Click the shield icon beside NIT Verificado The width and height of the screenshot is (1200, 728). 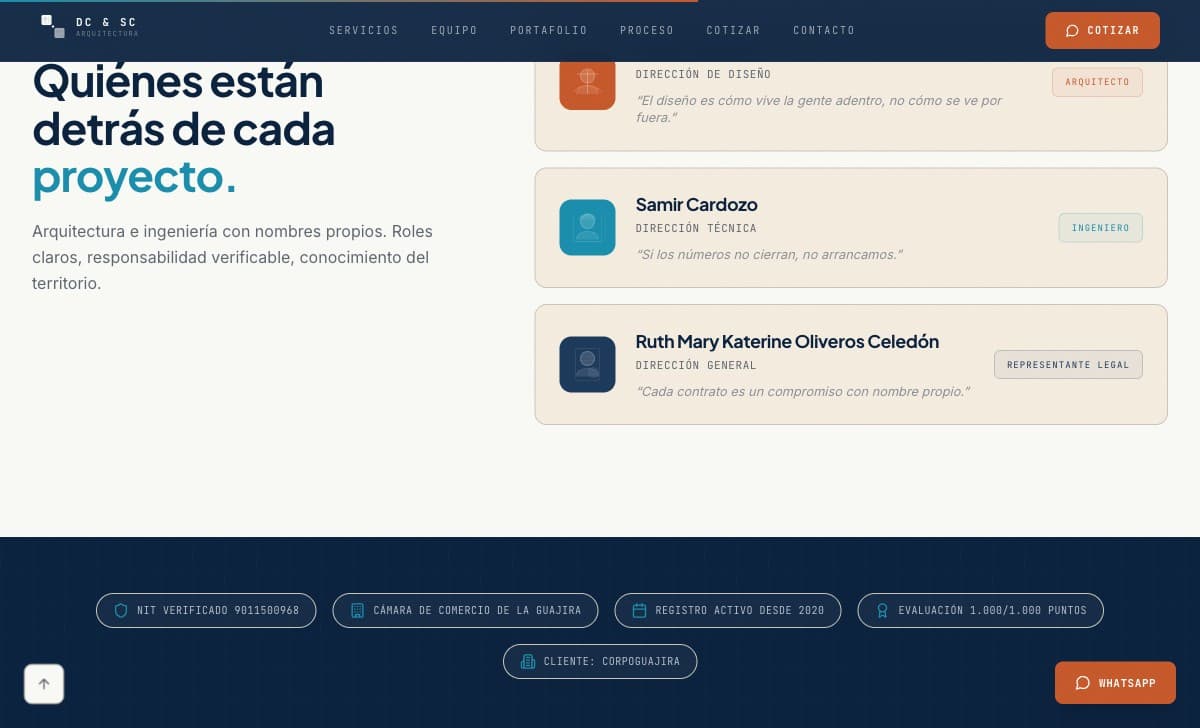(121, 610)
